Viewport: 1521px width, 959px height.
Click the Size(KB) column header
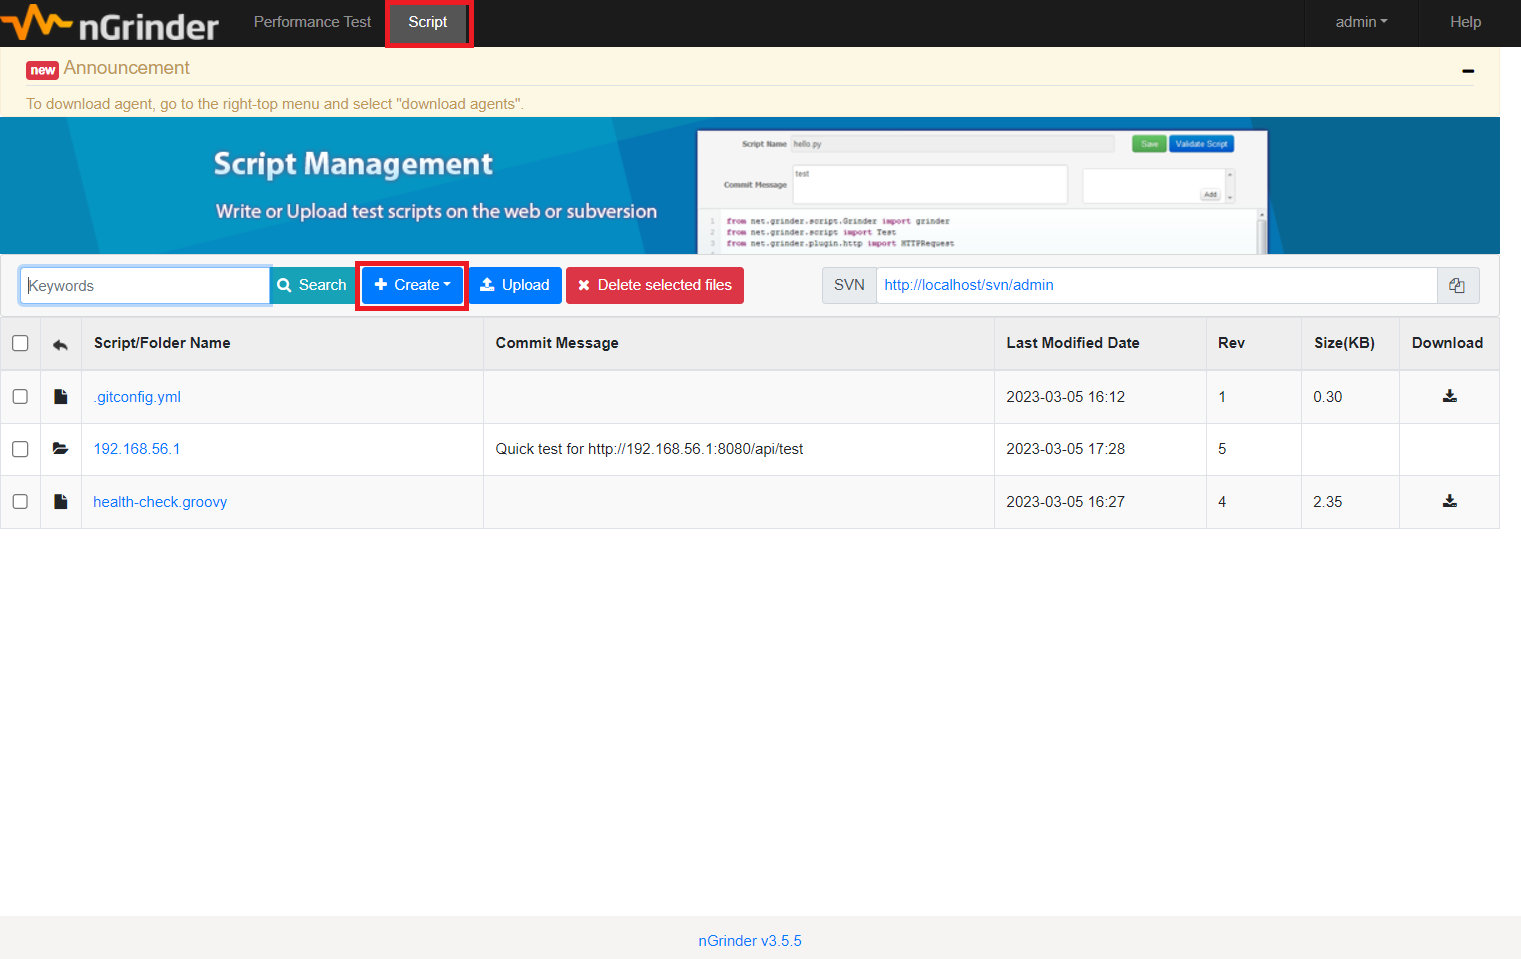[1344, 343]
